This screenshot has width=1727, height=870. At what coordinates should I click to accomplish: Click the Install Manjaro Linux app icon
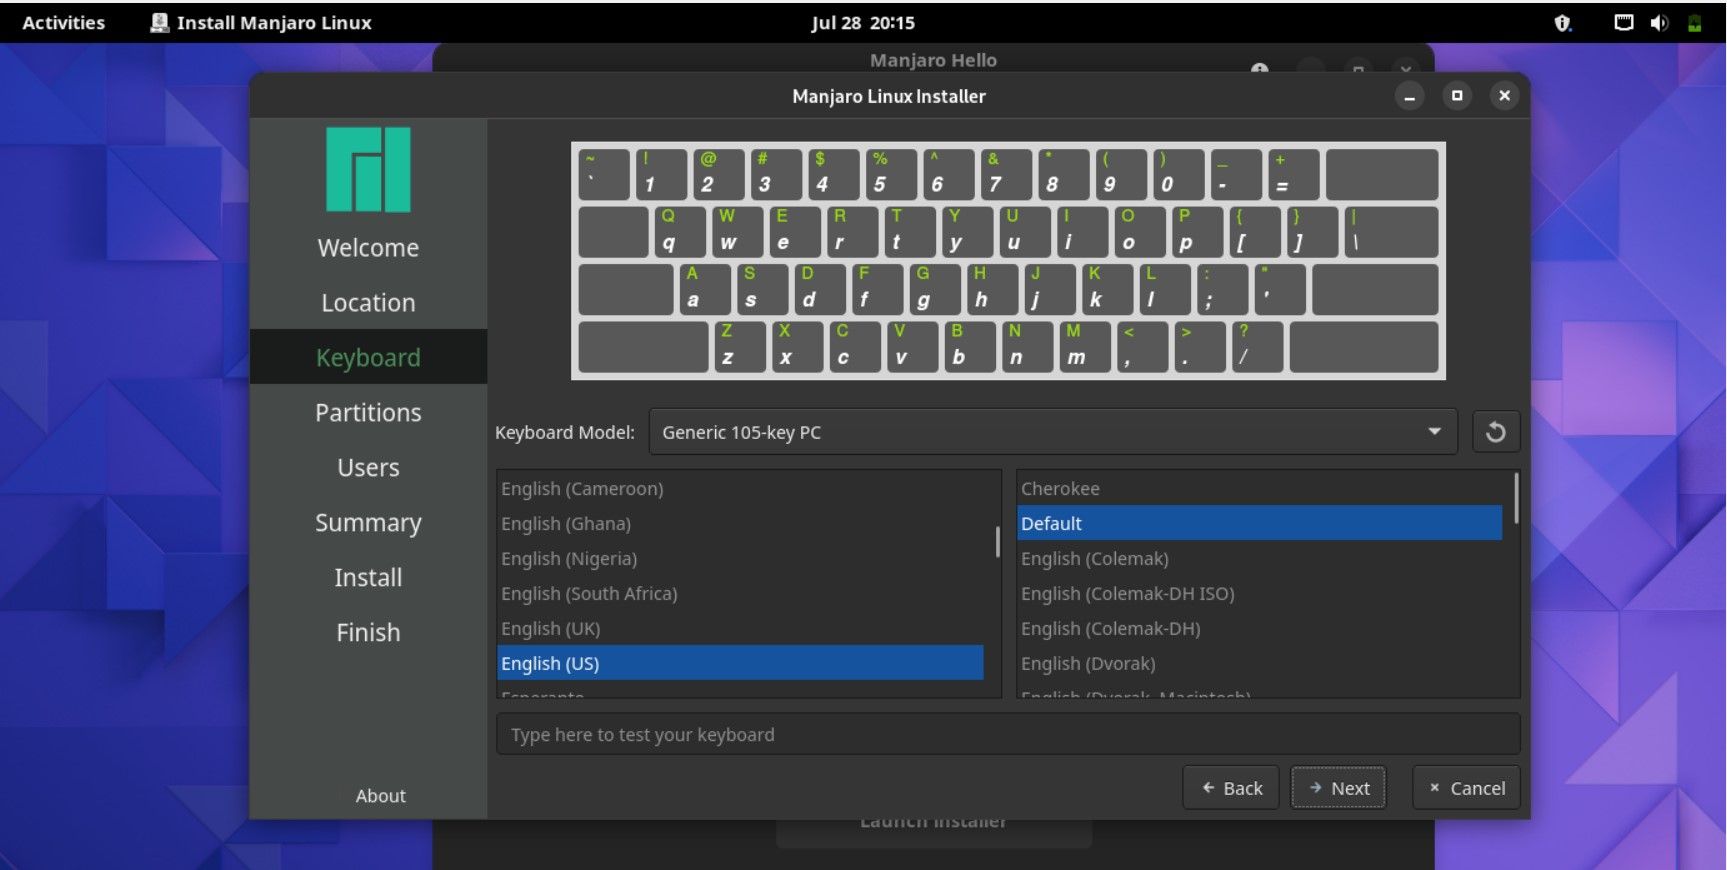pyautogui.click(x=159, y=22)
